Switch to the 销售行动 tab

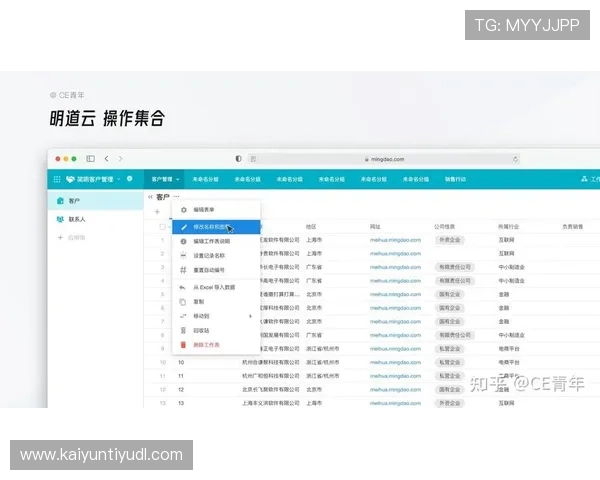coord(455,180)
